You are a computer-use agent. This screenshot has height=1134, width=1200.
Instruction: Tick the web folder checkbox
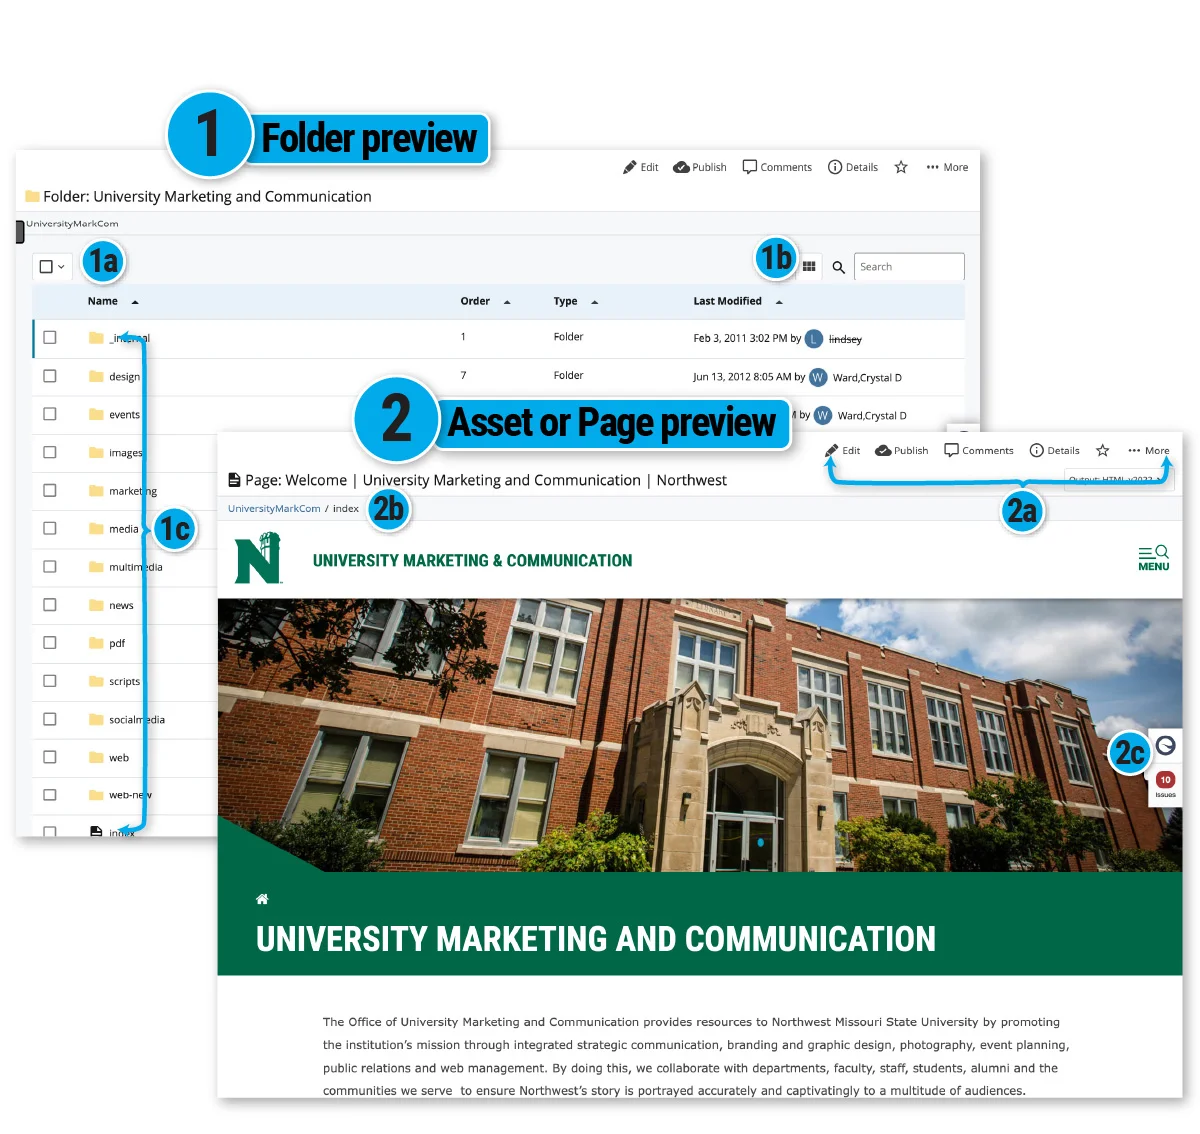(x=50, y=757)
